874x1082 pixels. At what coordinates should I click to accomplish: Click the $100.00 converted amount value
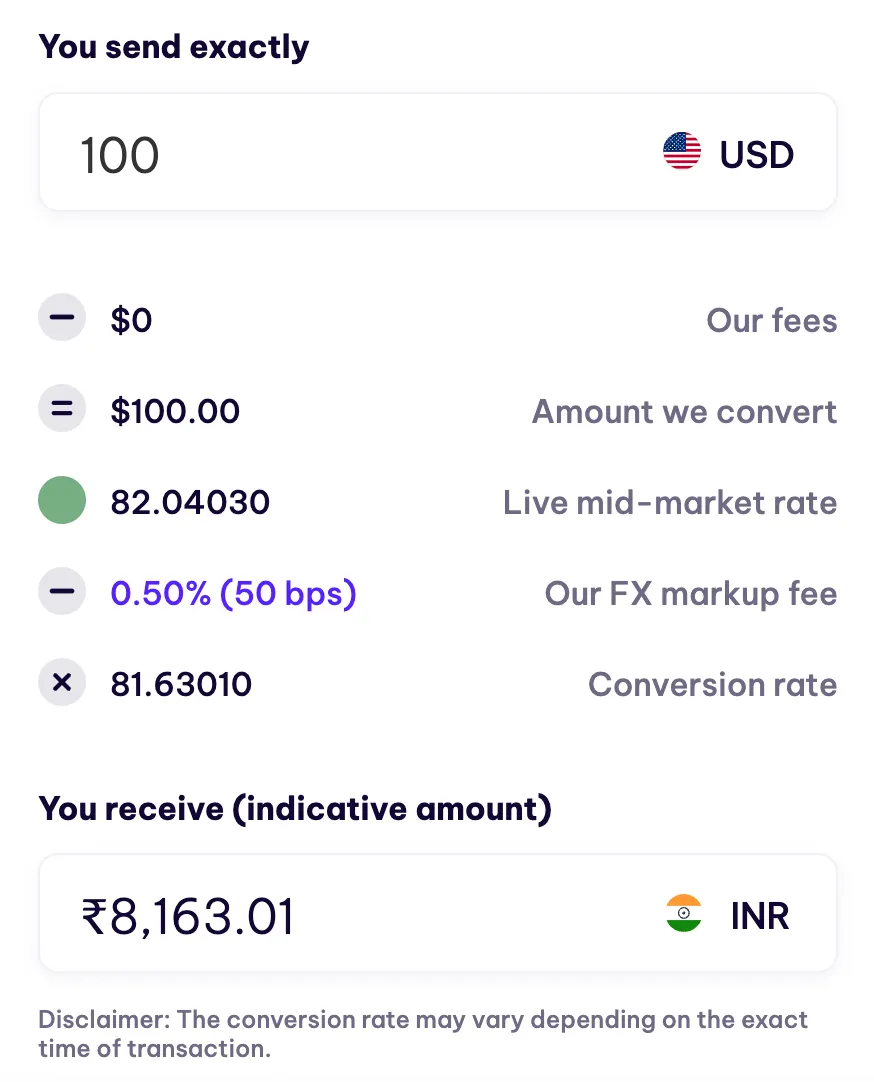[175, 411]
